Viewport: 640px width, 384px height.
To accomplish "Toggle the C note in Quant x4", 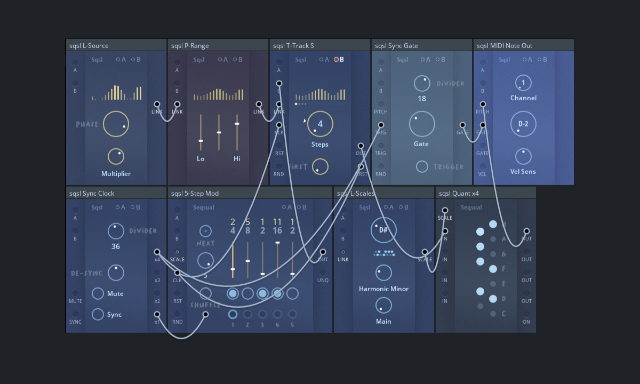I will (493, 313).
